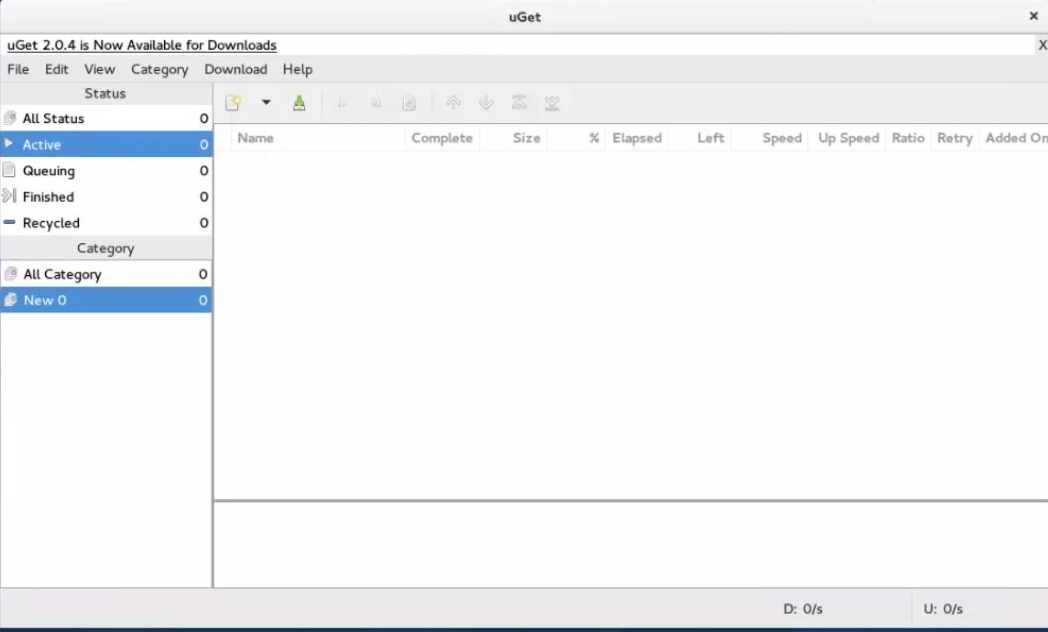Dismiss the update banner with its X
The width and height of the screenshot is (1048, 632).
[x=1042, y=45]
